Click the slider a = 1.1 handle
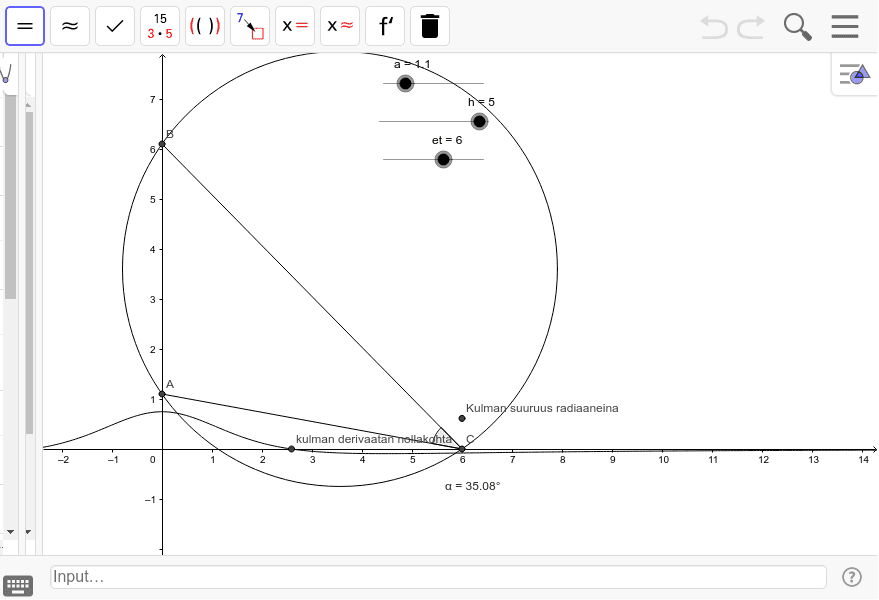Viewport: 879px width, 600px height. pyautogui.click(x=405, y=84)
